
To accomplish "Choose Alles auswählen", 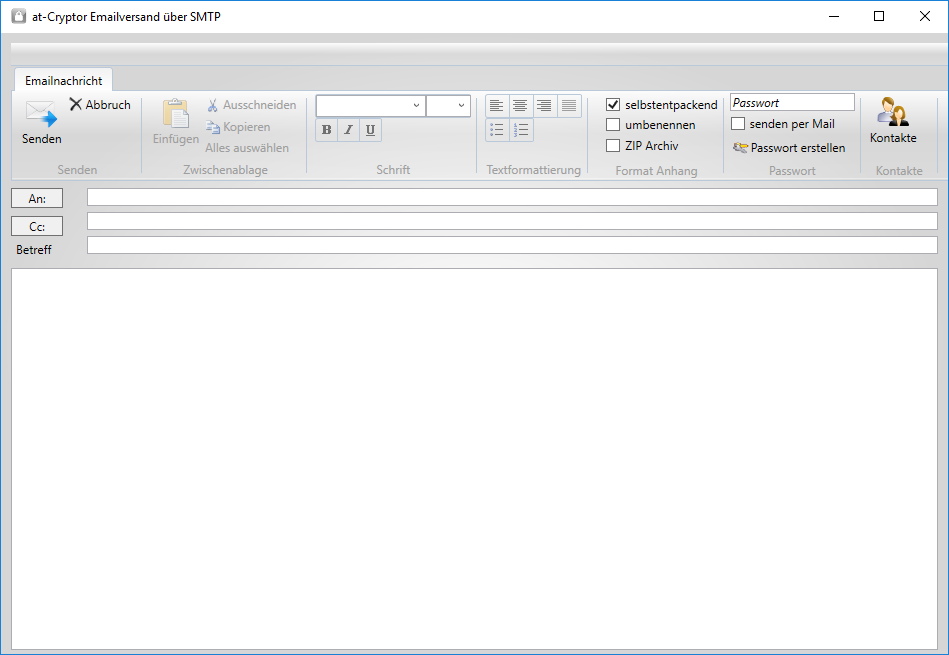I will (247, 148).
